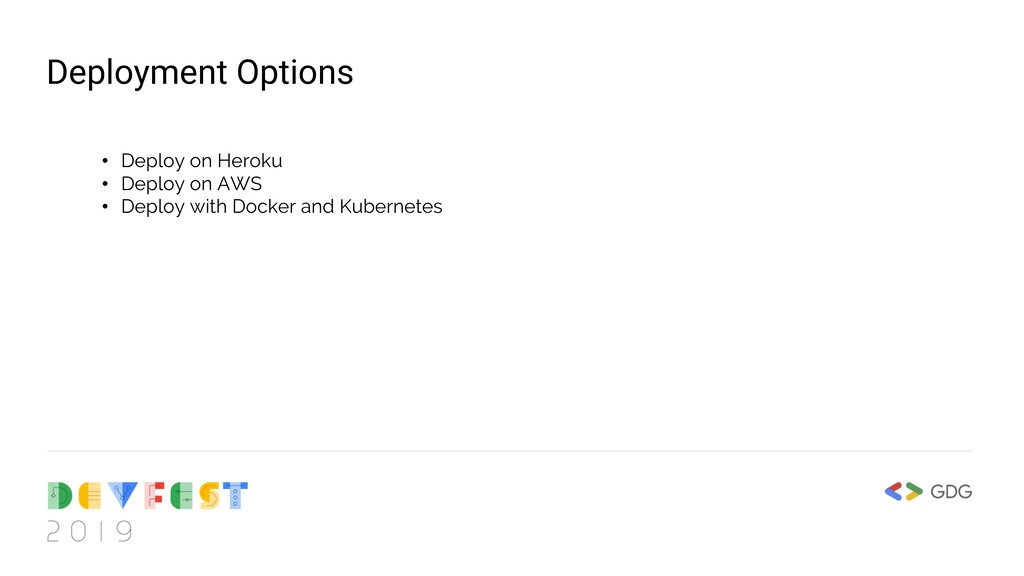Click the horizontal divider line above the footer
Viewport: 1024px width, 576px height.
click(510, 451)
